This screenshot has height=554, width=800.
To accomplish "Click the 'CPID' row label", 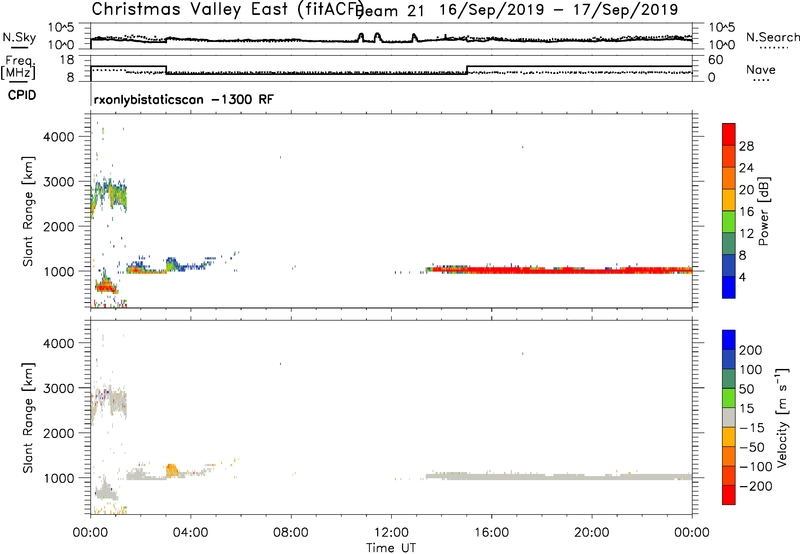I will tap(22, 95).
